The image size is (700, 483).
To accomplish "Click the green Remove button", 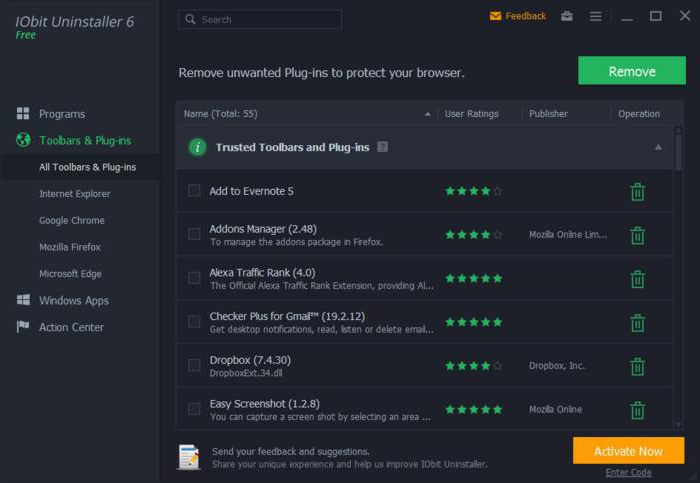I will (x=632, y=71).
